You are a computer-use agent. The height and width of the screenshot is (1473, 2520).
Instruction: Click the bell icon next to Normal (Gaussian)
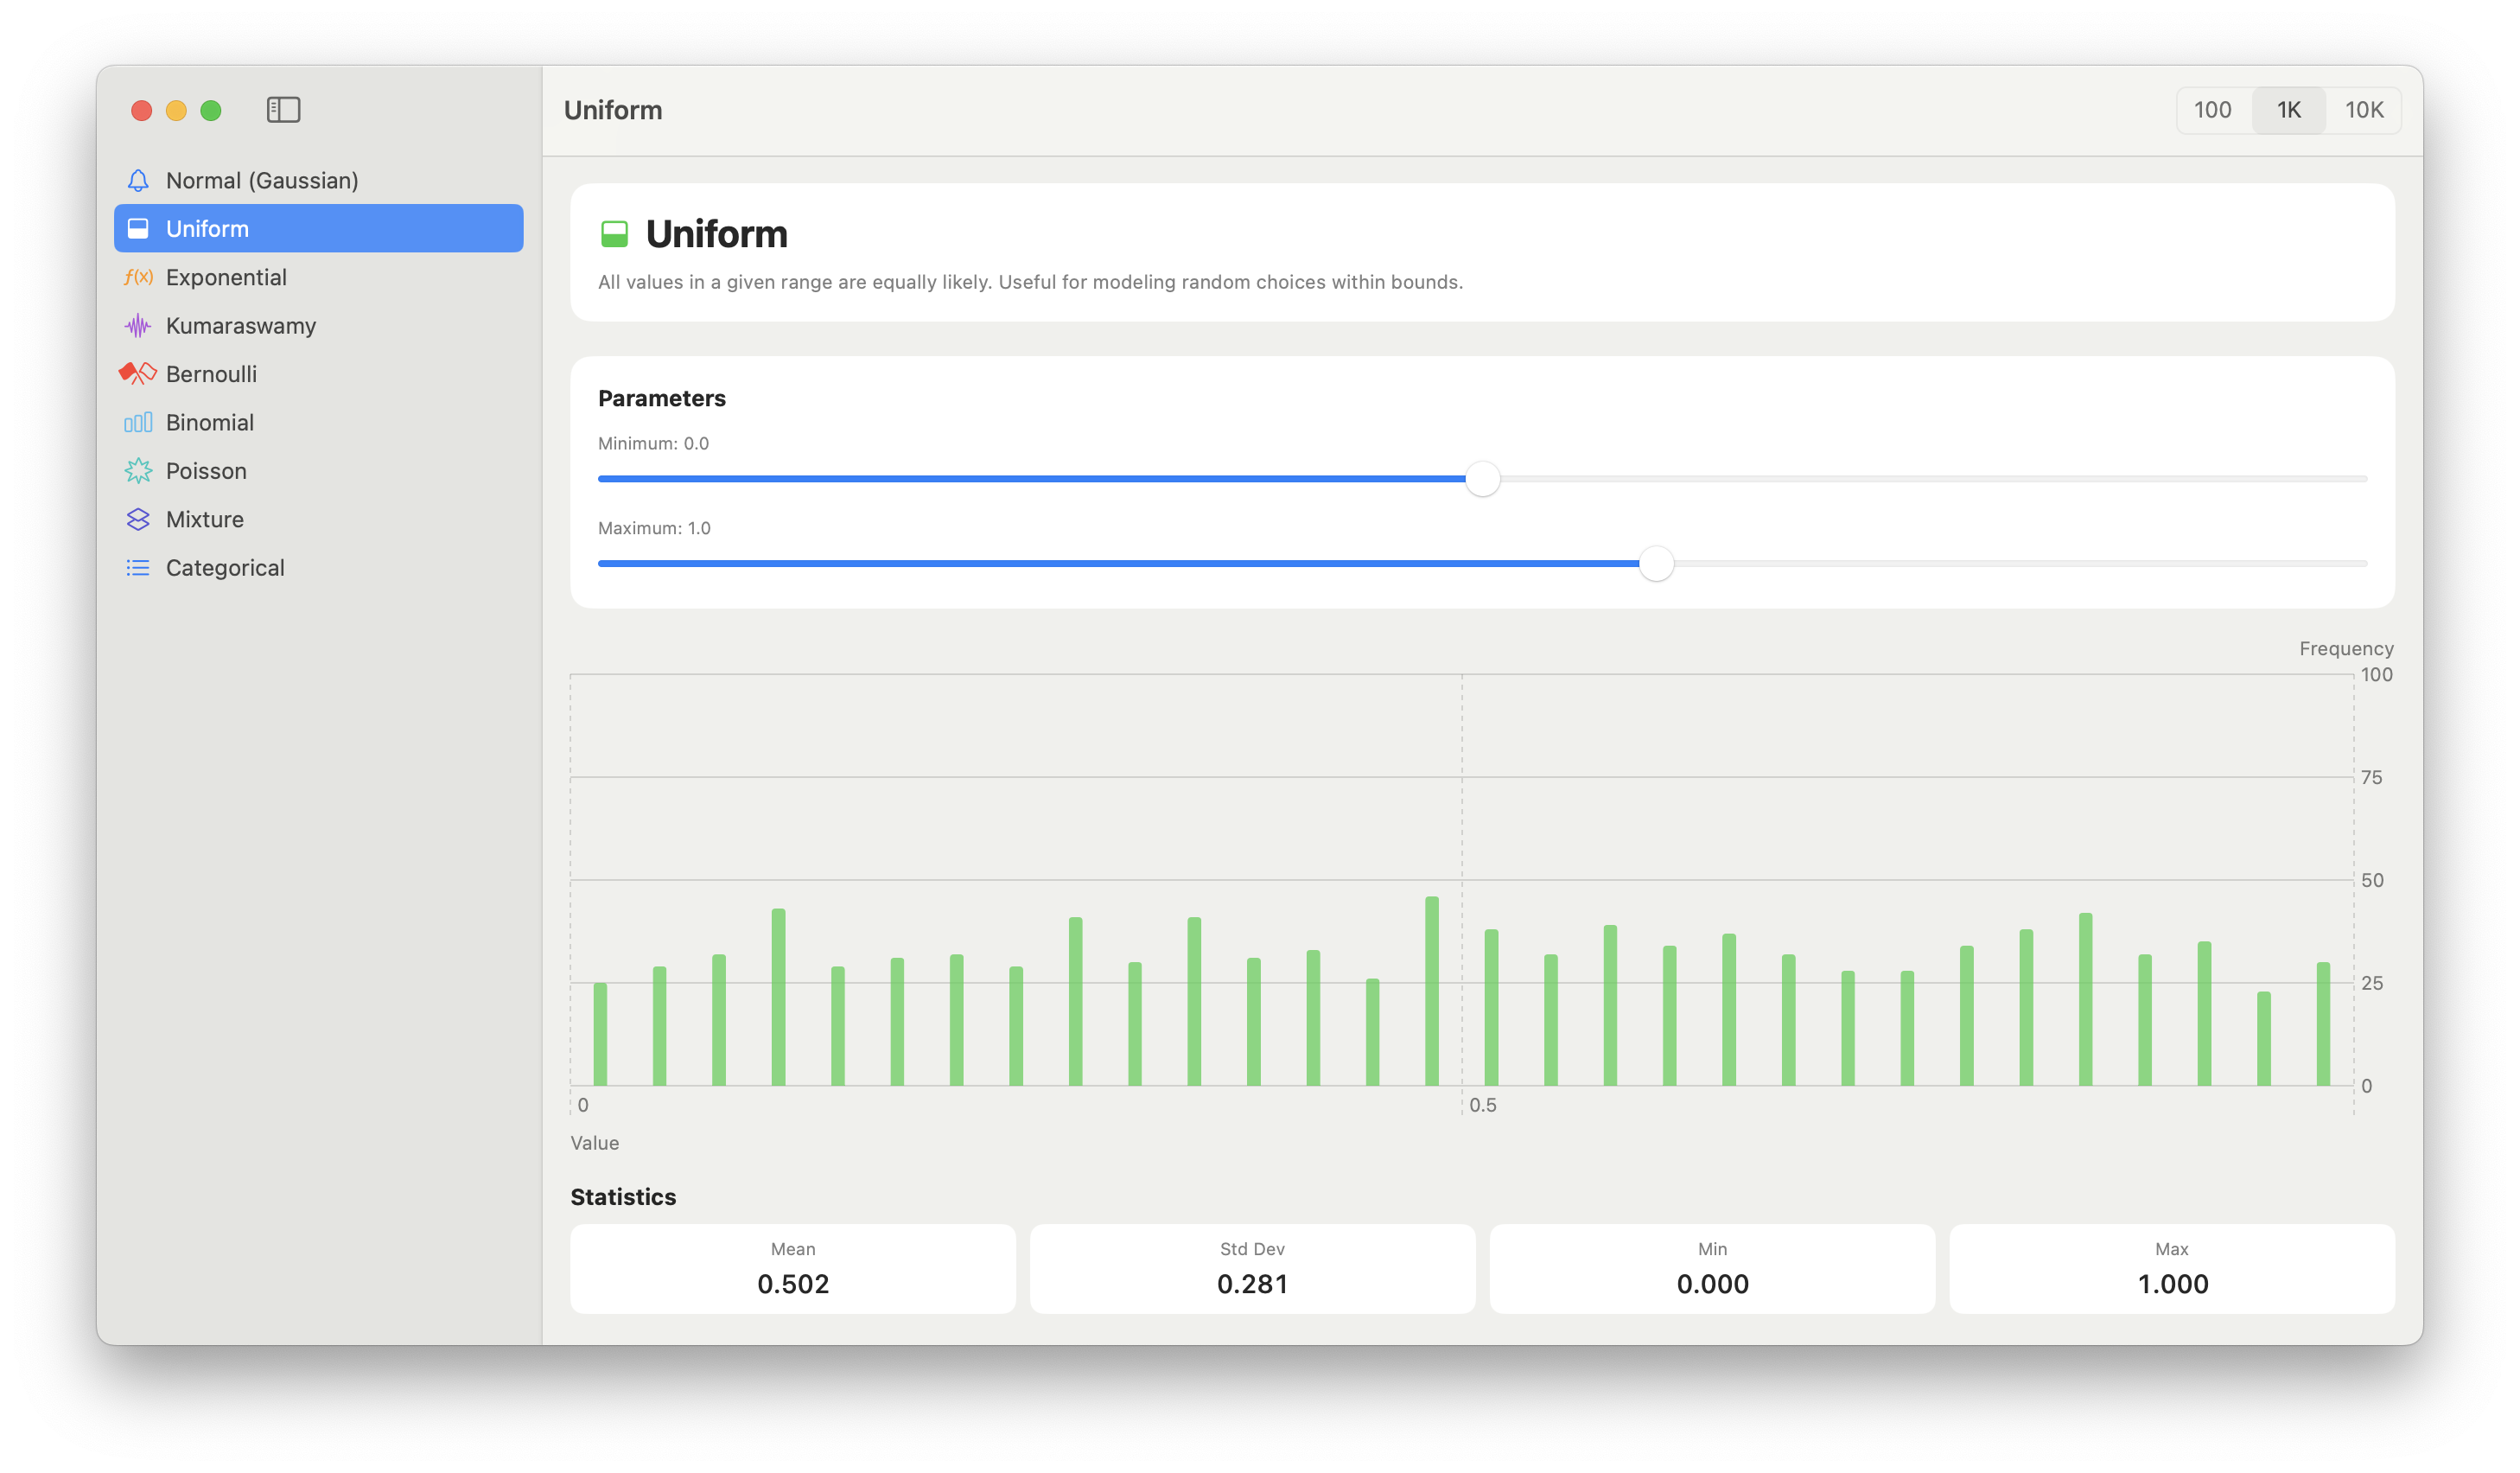(138, 180)
